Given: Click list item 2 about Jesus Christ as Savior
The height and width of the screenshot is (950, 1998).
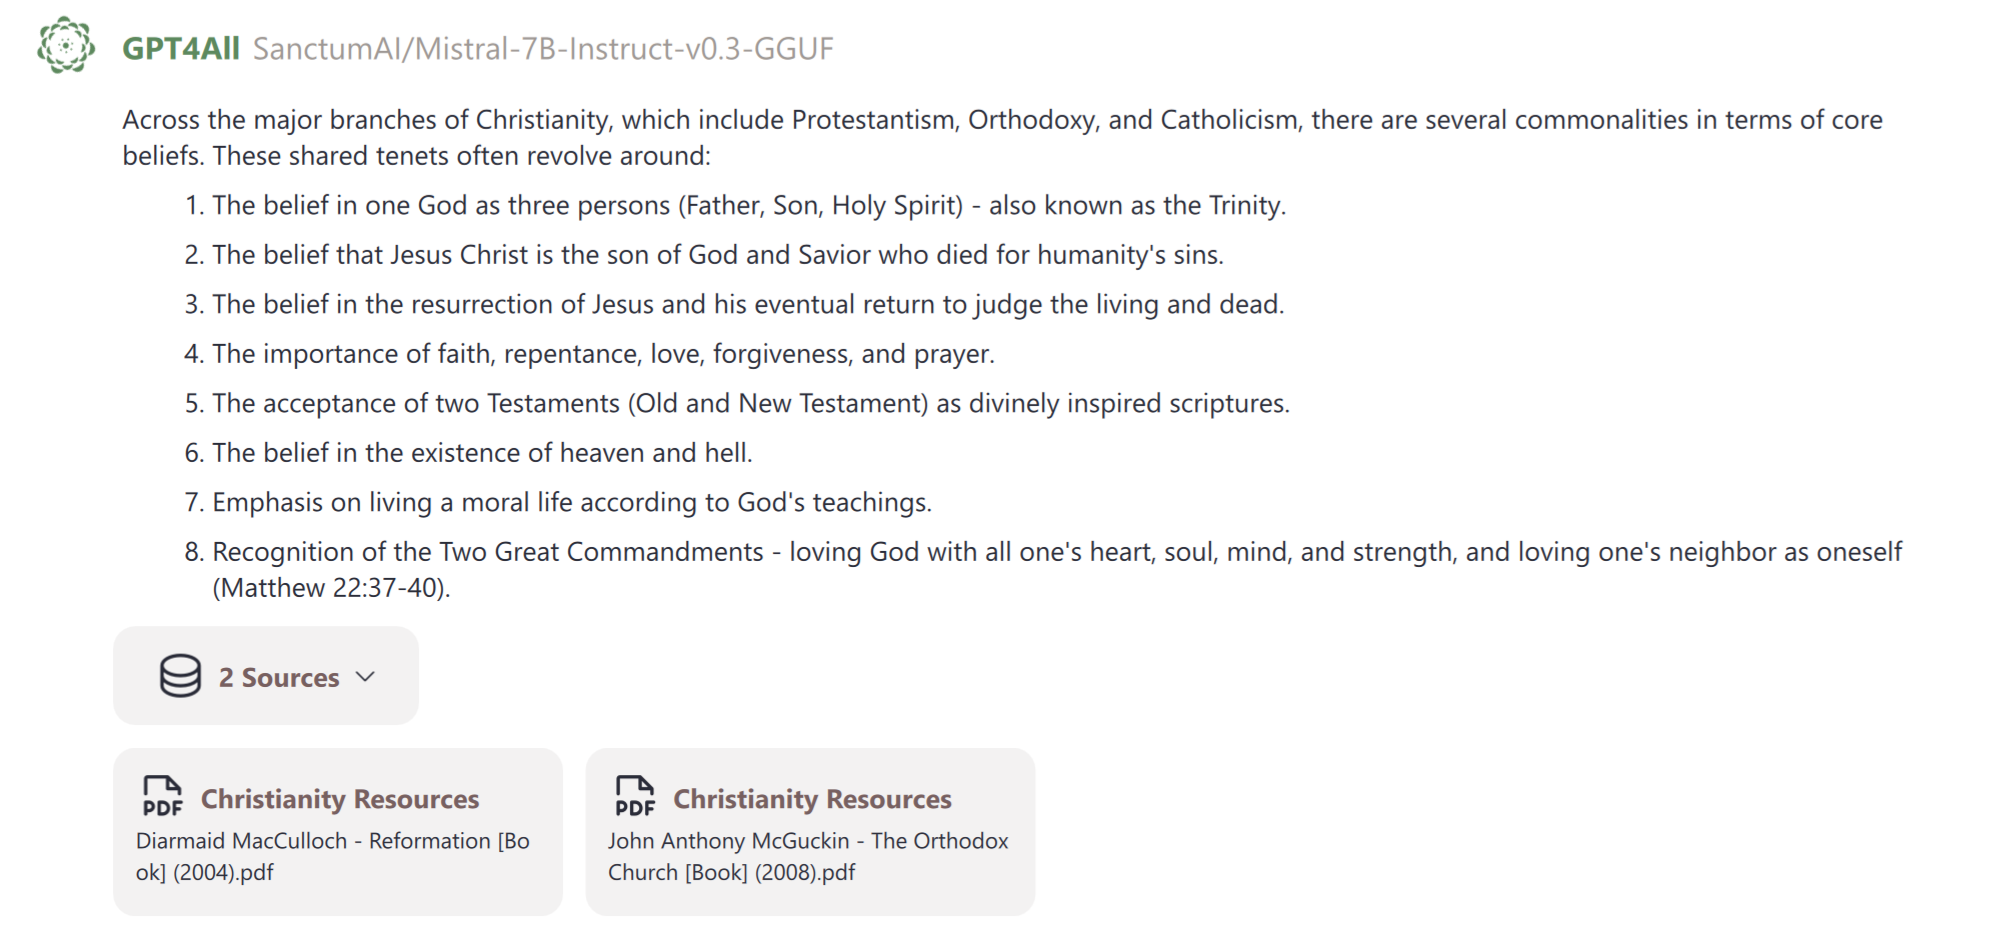Looking at the screenshot, I should point(717,255).
